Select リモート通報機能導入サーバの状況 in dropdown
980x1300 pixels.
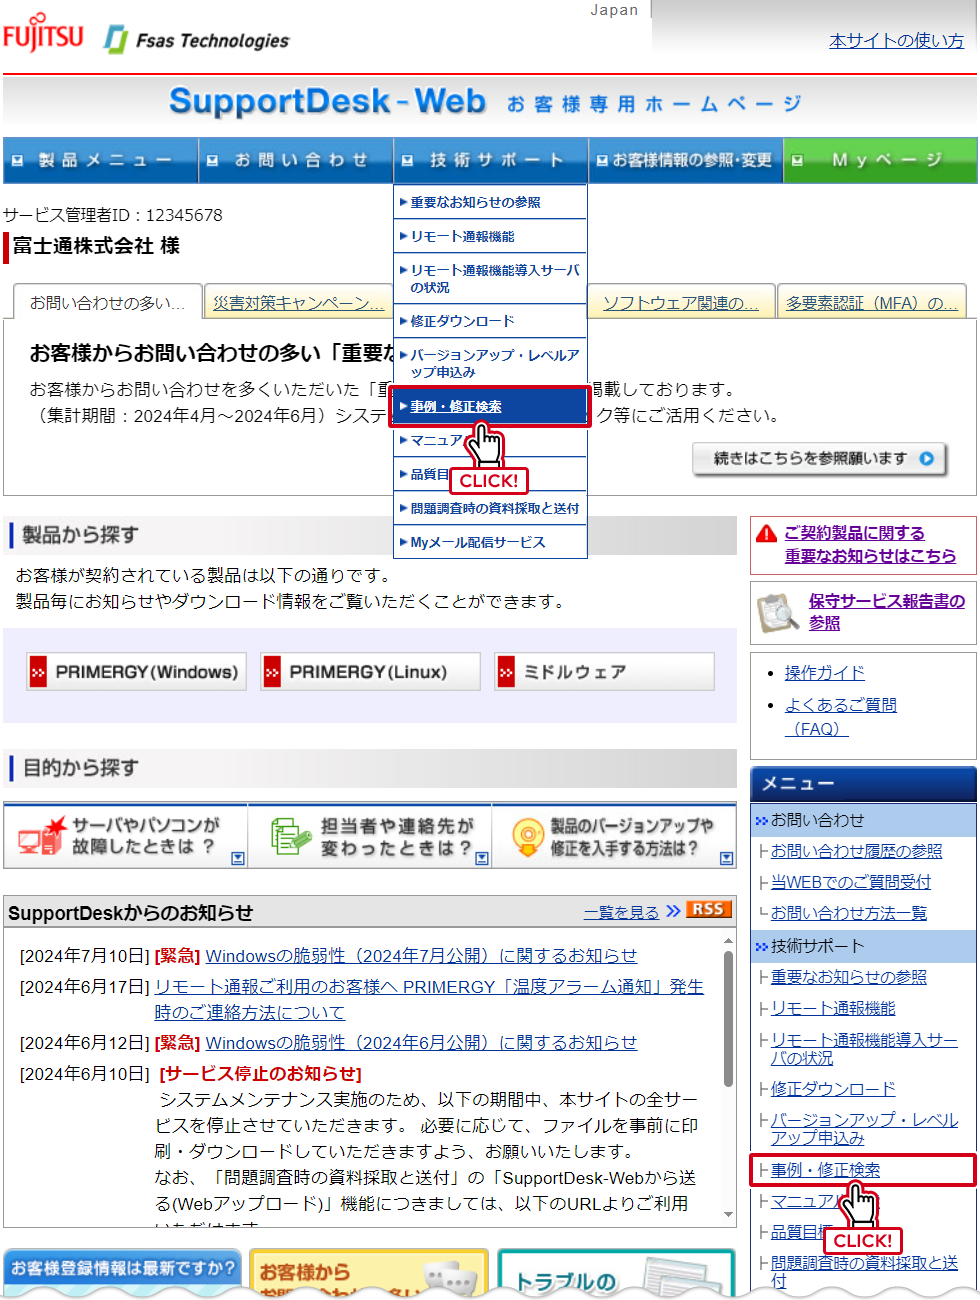point(490,279)
